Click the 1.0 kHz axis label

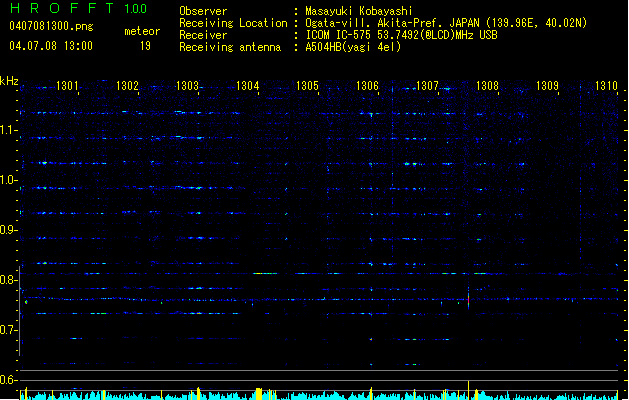(x=7, y=180)
